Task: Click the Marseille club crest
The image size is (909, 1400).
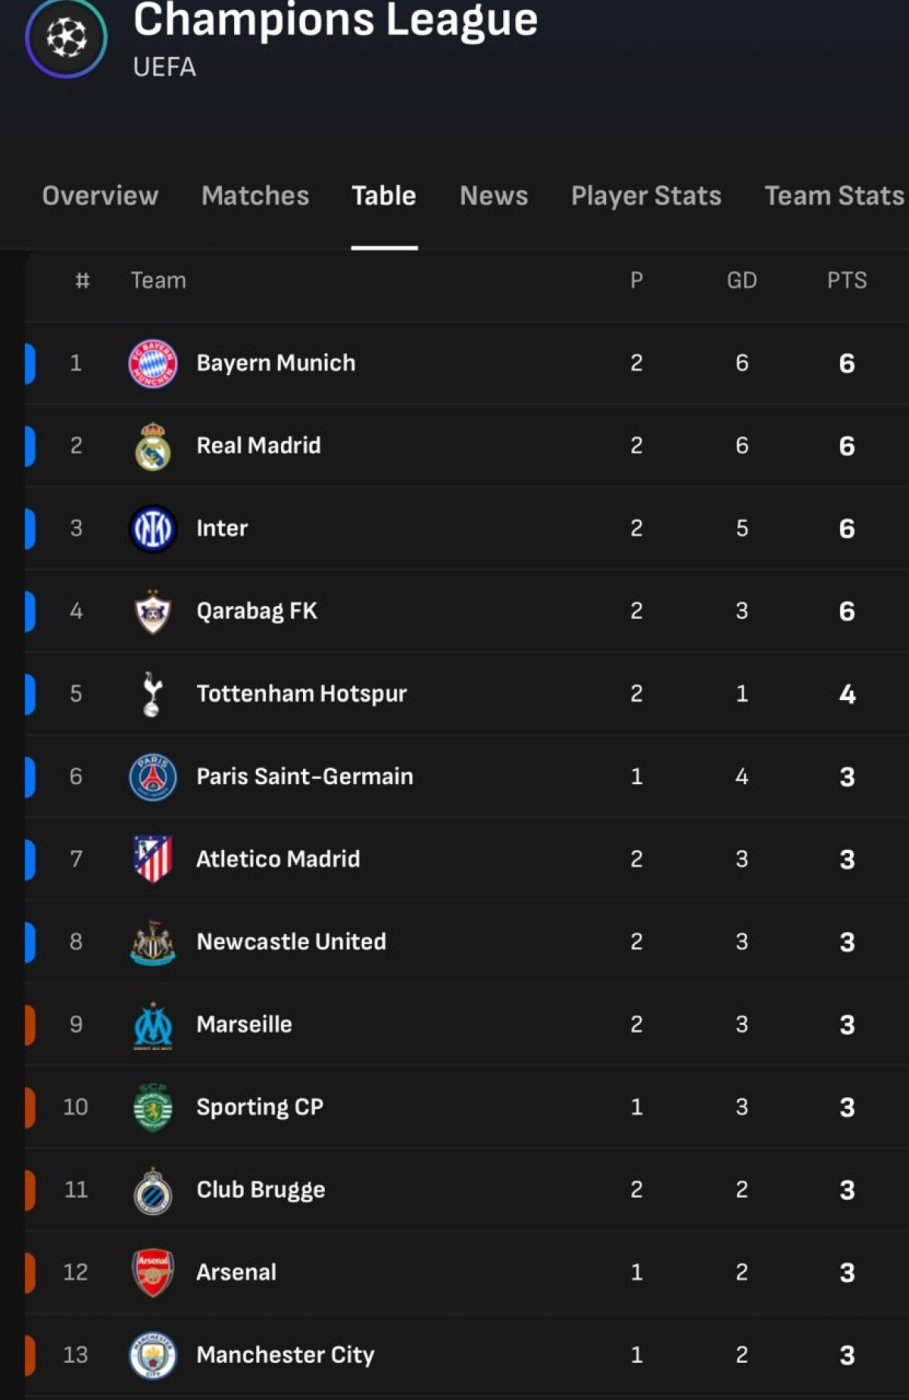Action: [x=153, y=1025]
